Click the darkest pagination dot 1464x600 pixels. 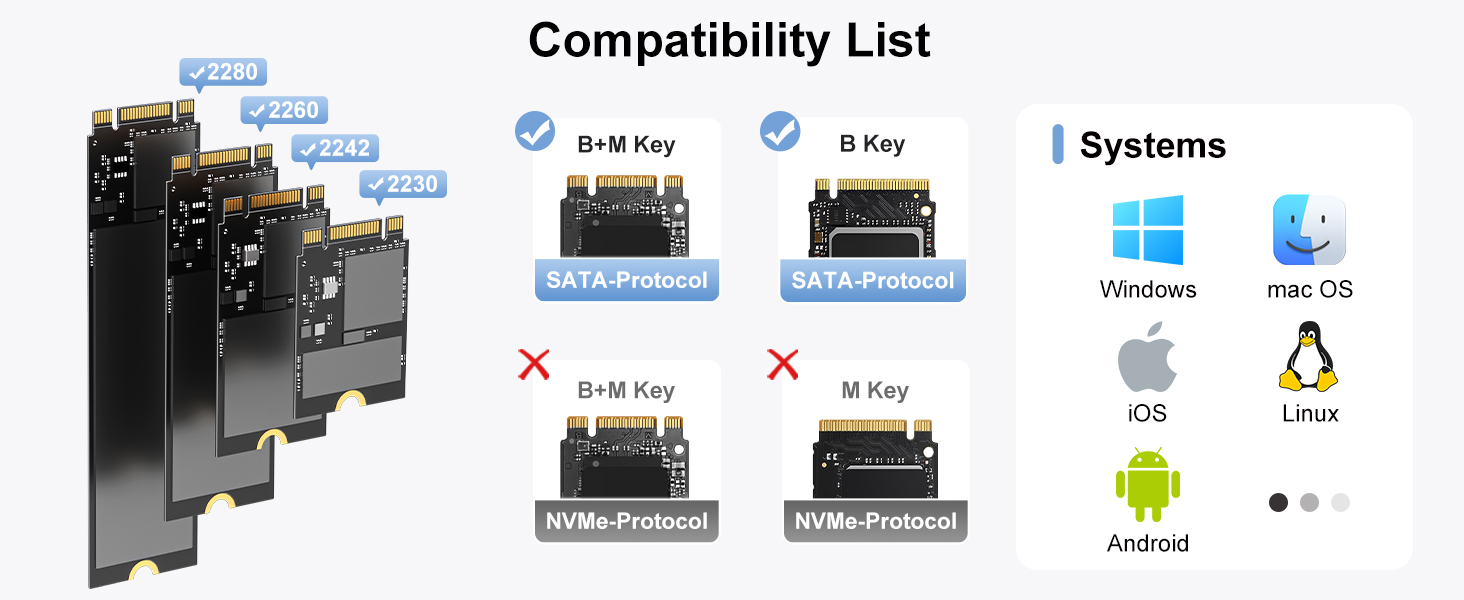[1278, 502]
